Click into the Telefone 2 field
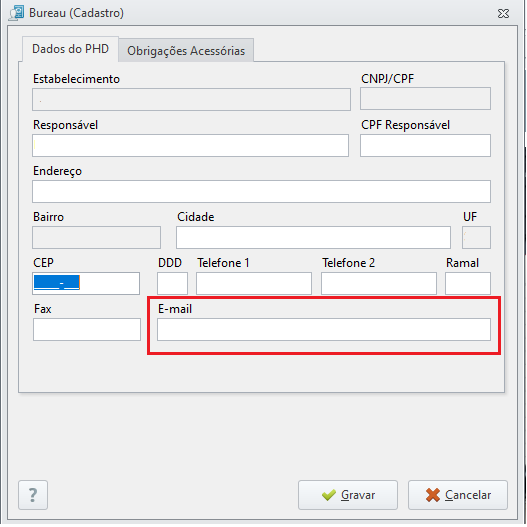The width and height of the screenshot is (527, 527). pos(379,283)
